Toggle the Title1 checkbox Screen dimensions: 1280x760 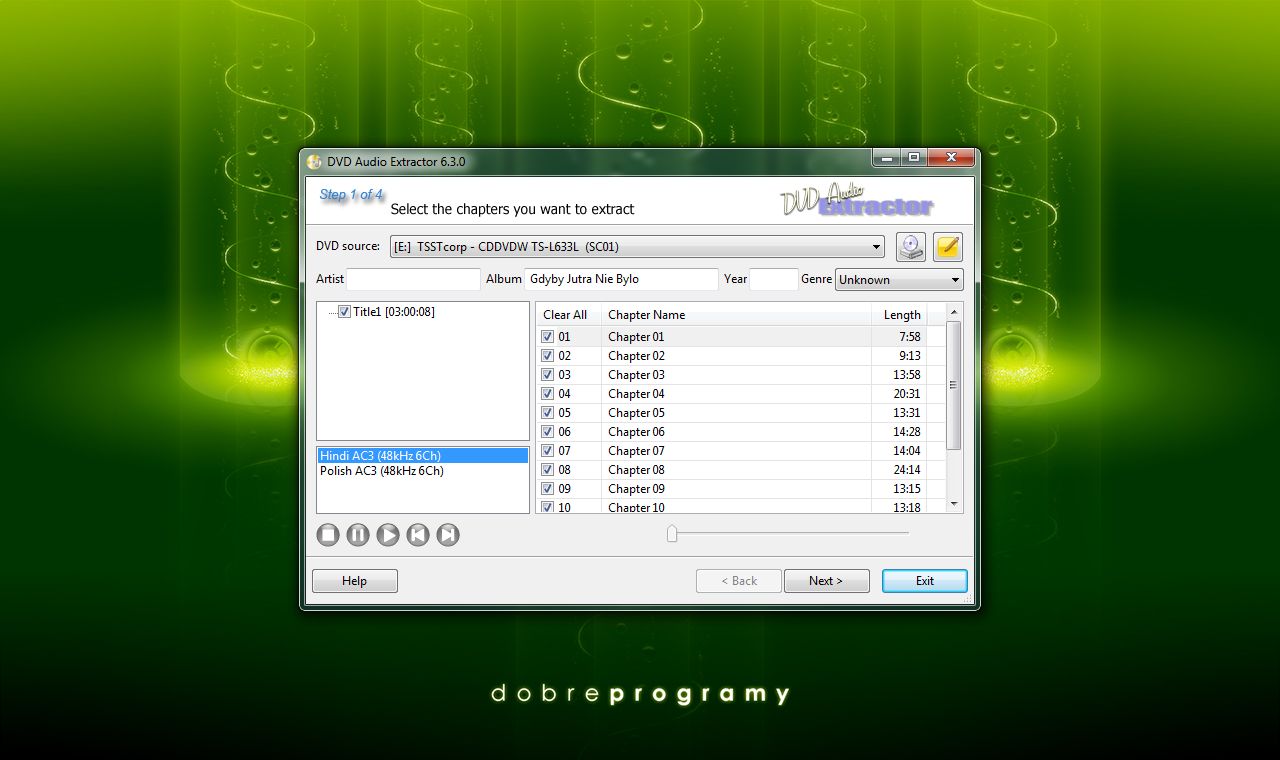tap(344, 312)
